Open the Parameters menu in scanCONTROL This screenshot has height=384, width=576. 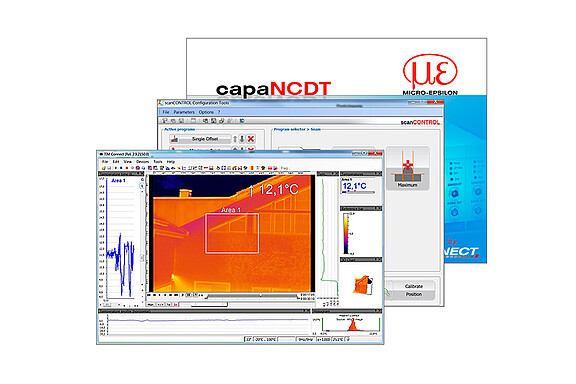184,112
